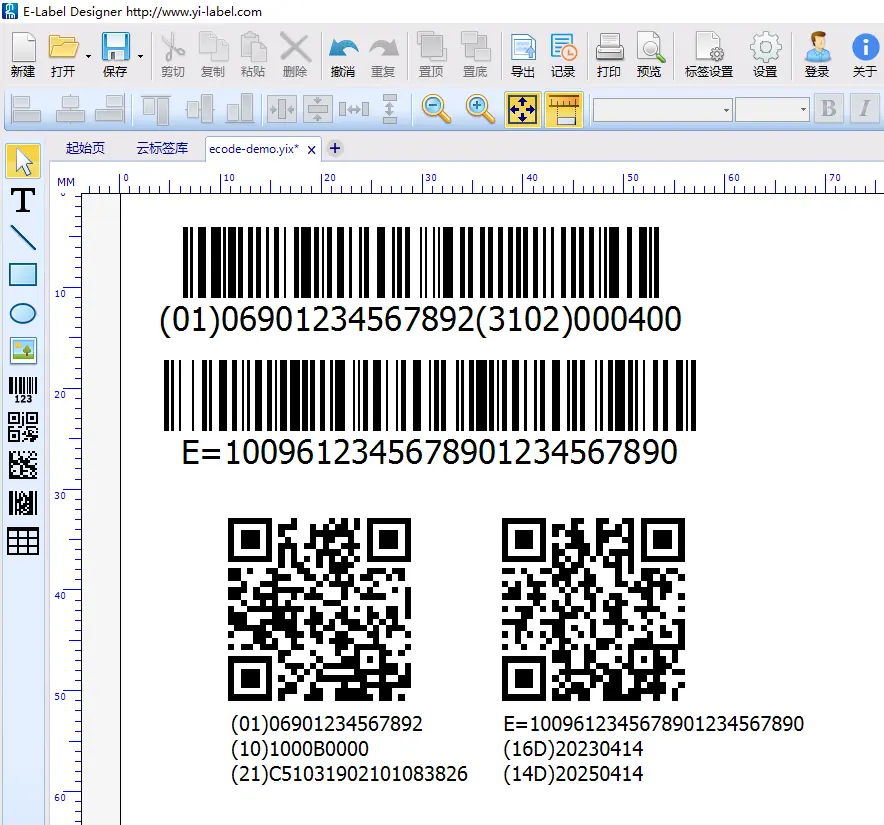Select the Table grid tool
The image size is (884, 825).
(22, 541)
